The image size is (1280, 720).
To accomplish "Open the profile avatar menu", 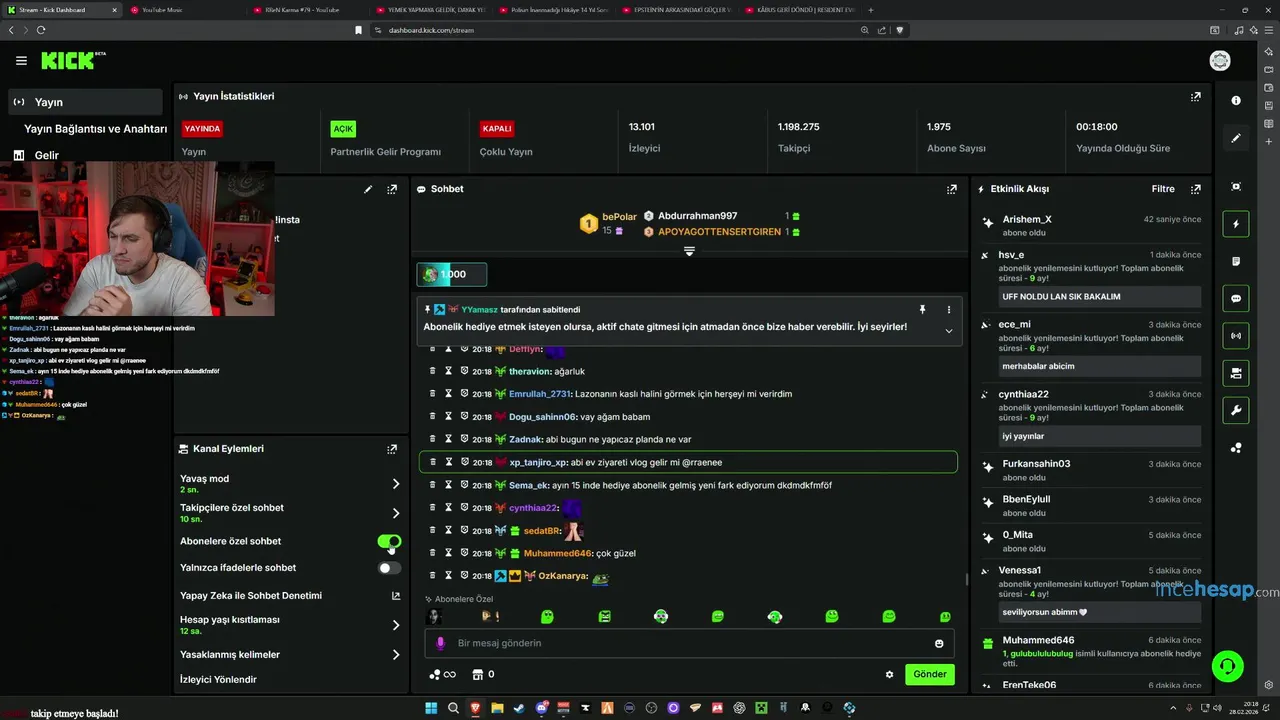I will pyautogui.click(x=1220, y=61).
